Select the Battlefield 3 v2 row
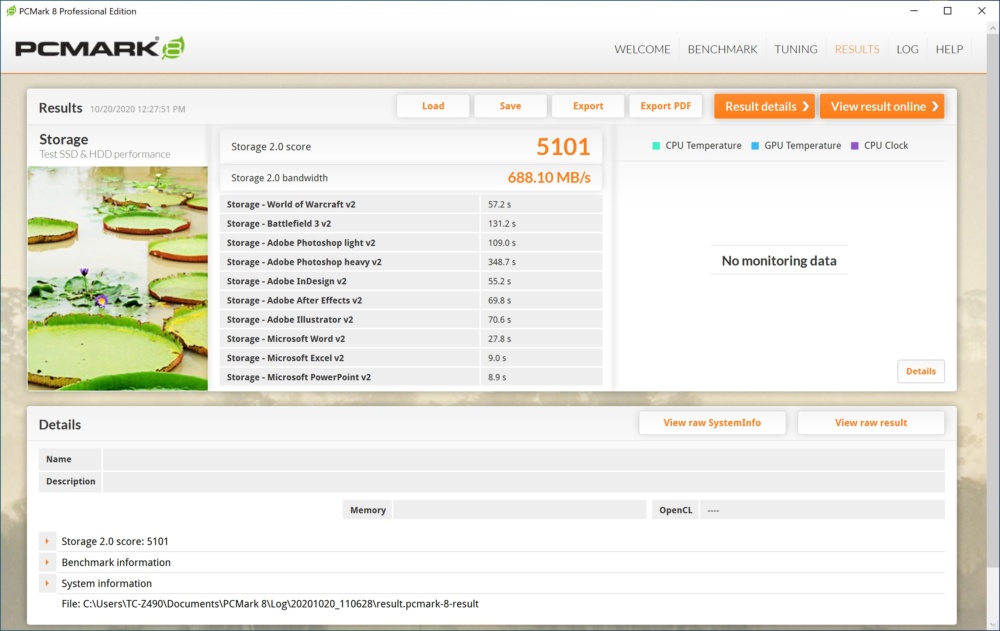 click(411, 223)
